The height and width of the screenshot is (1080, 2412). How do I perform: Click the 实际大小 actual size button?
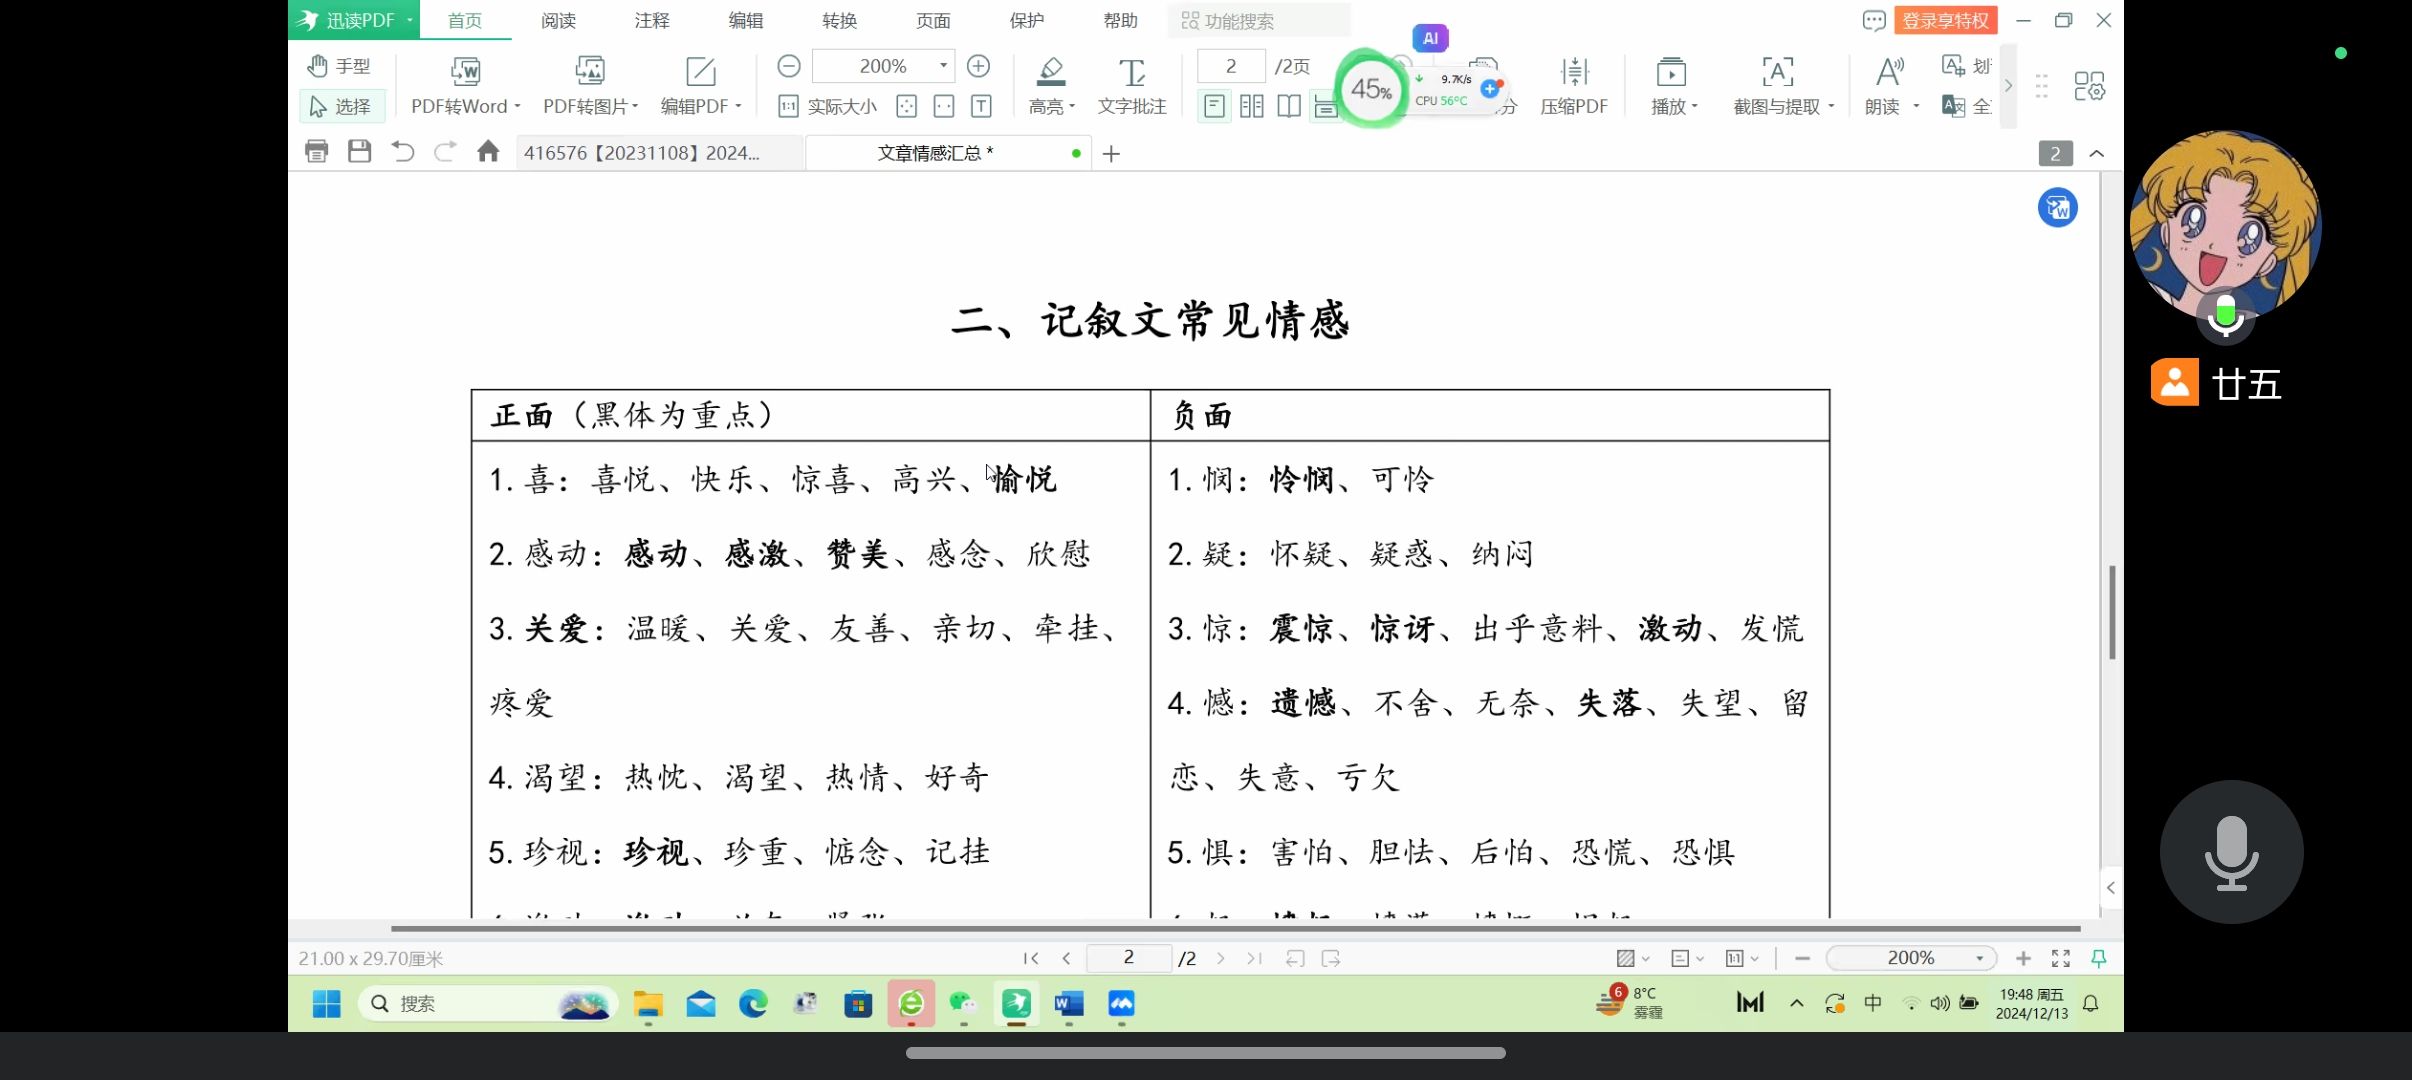tap(829, 106)
